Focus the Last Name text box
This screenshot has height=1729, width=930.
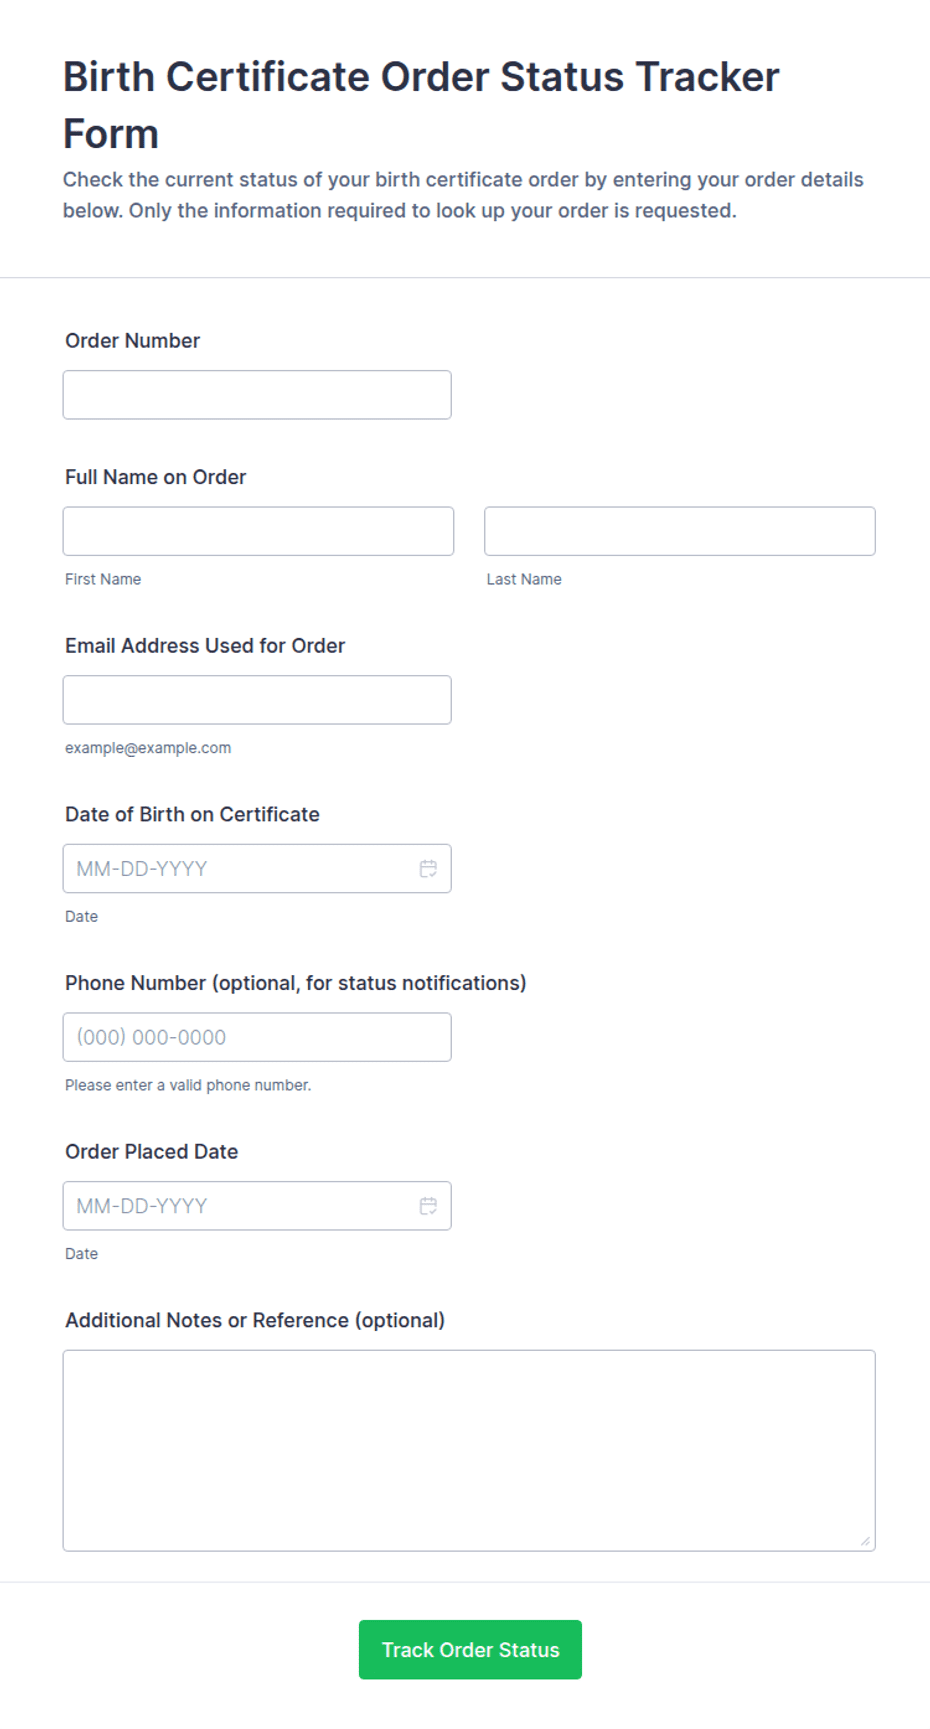680,531
